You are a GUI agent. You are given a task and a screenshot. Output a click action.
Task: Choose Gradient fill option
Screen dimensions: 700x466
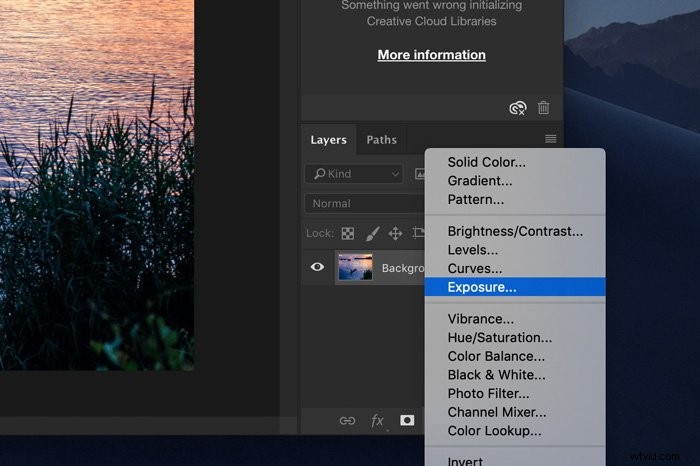pyautogui.click(x=515, y=181)
